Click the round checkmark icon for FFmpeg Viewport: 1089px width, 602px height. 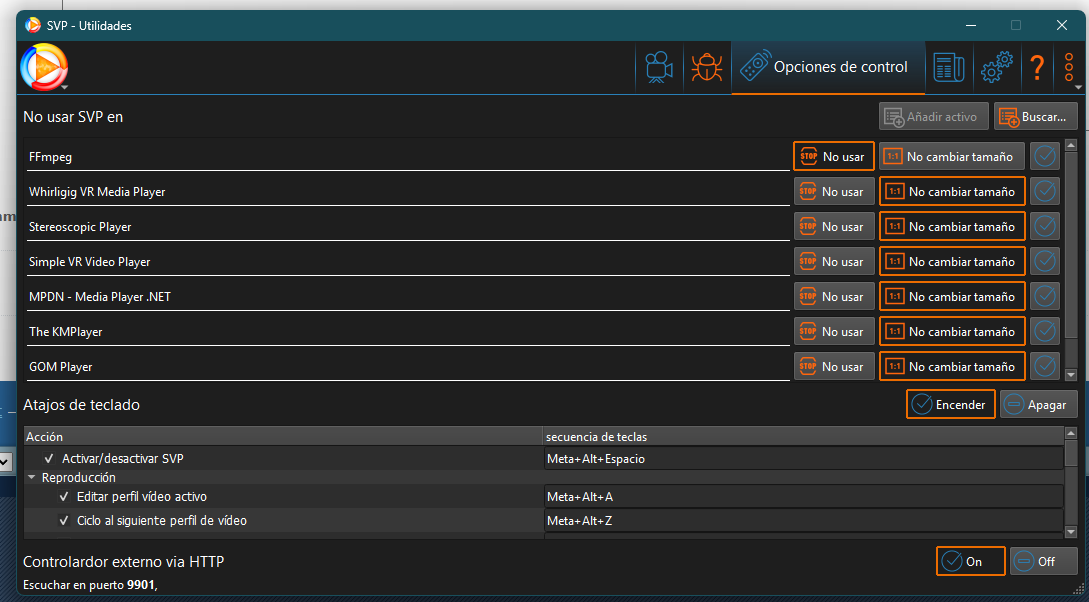click(x=1045, y=157)
